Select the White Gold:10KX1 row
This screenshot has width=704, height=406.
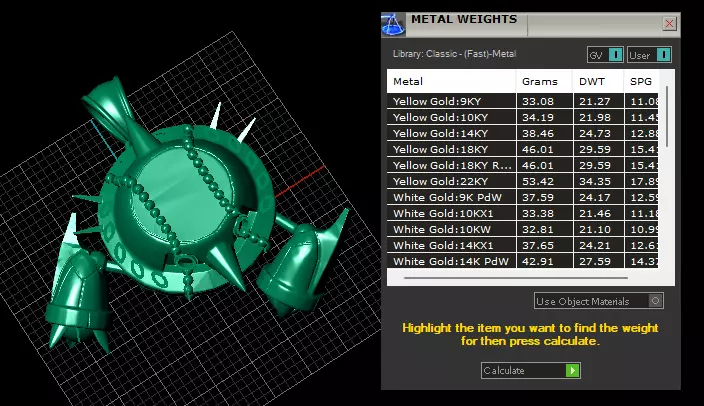point(523,213)
